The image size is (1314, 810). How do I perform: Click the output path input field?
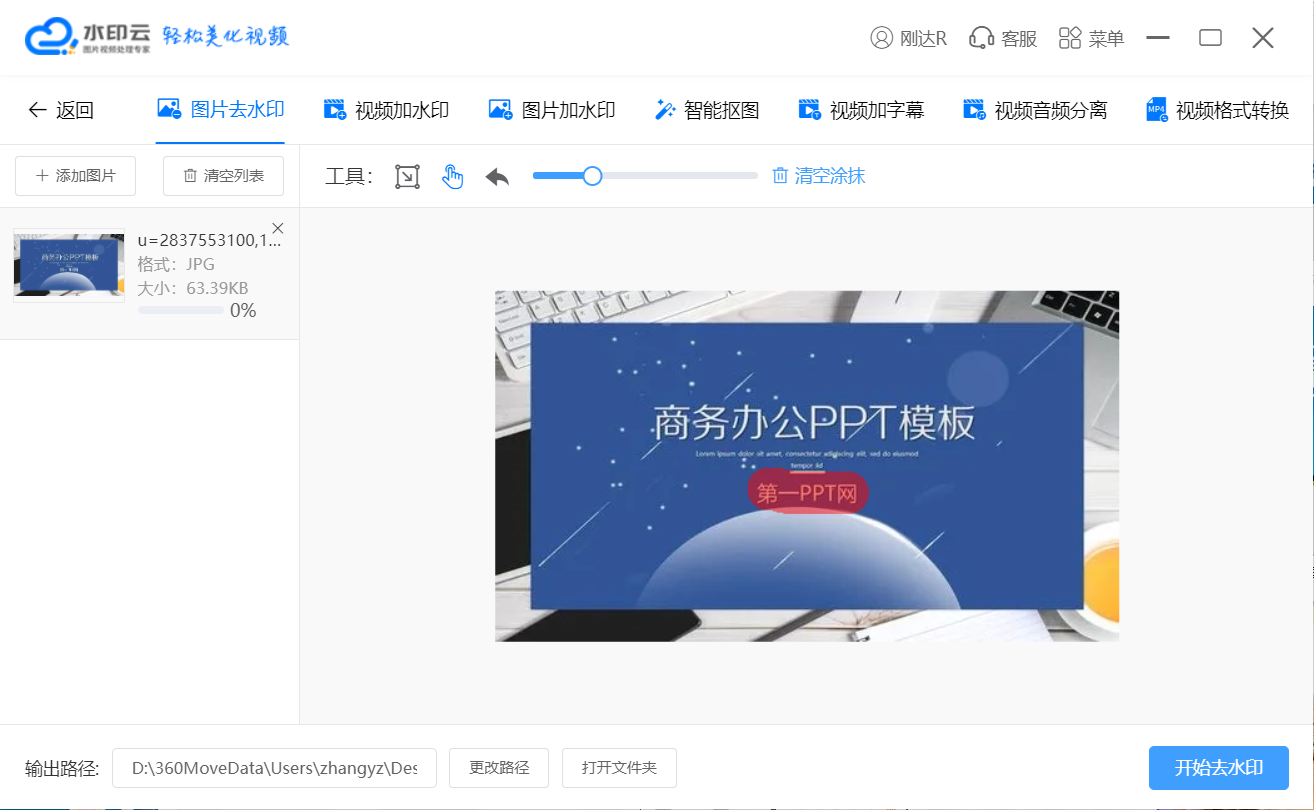pyautogui.click(x=274, y=768)
